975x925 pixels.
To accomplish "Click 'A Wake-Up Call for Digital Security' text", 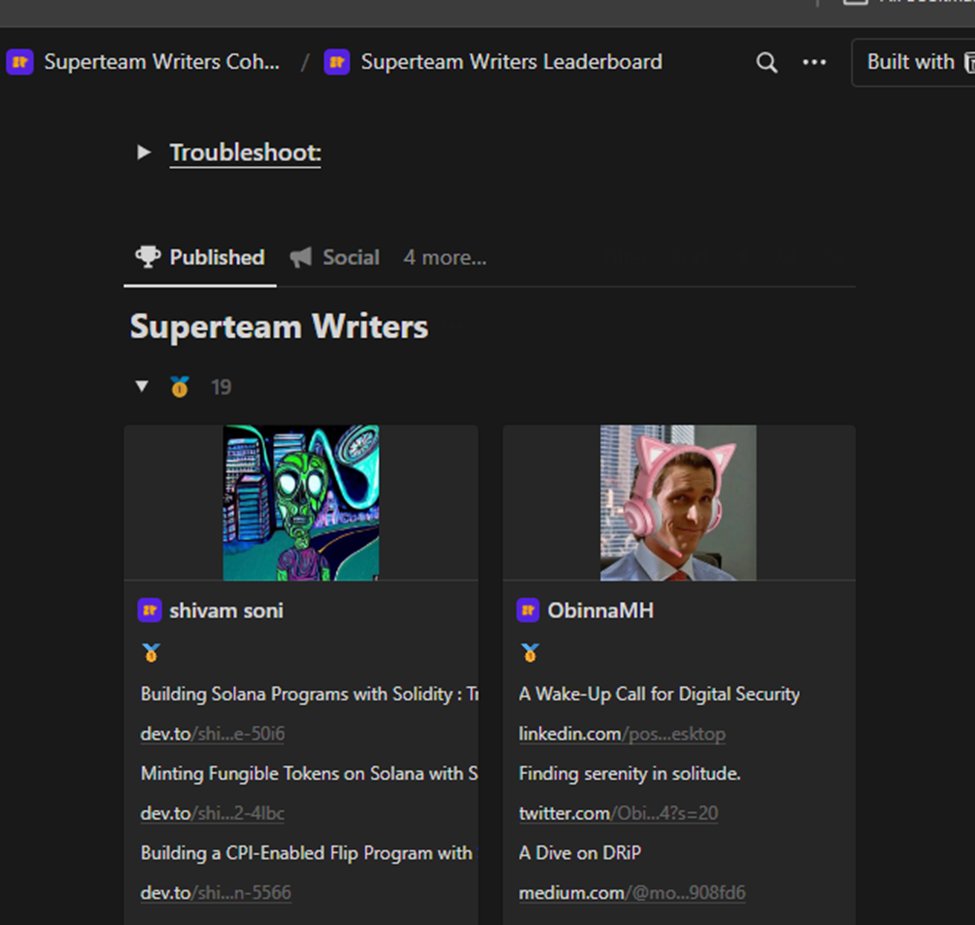I will point(659,694).
